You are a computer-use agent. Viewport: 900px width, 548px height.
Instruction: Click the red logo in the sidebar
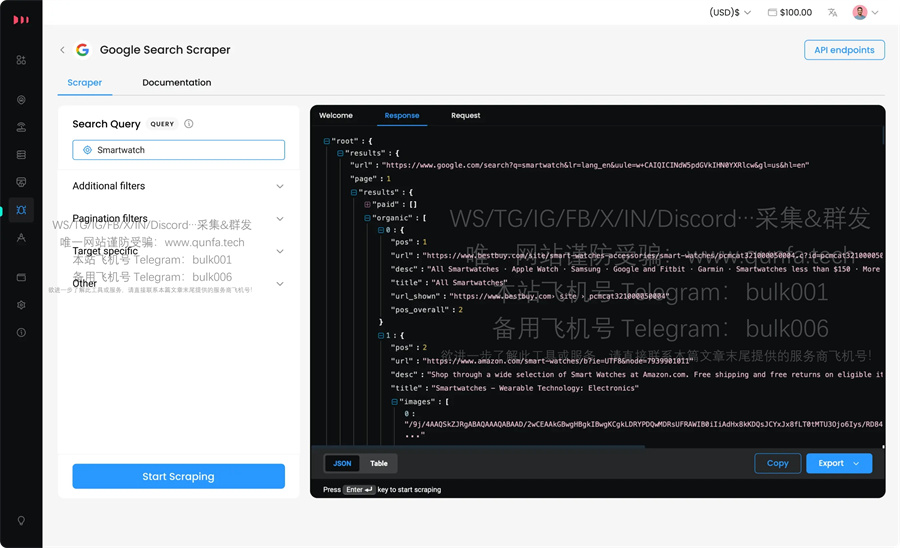(x=21, y=20)
